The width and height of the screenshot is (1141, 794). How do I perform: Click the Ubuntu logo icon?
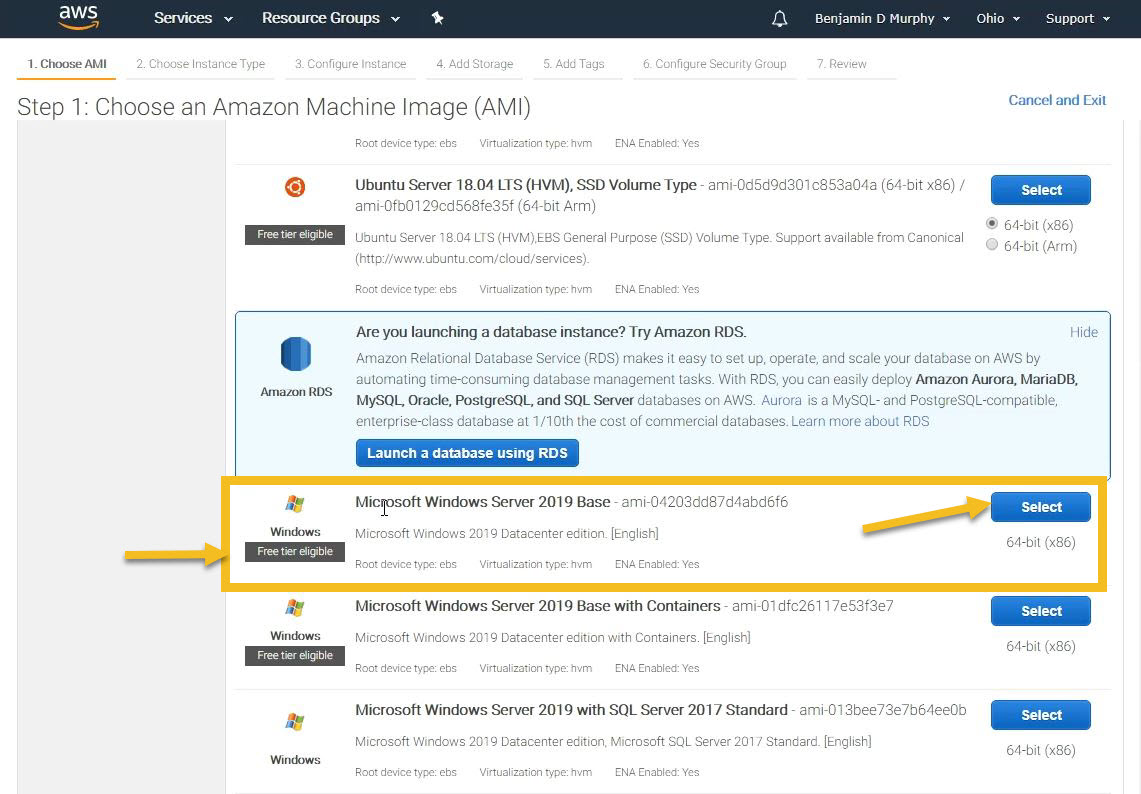tap(295, 187)
